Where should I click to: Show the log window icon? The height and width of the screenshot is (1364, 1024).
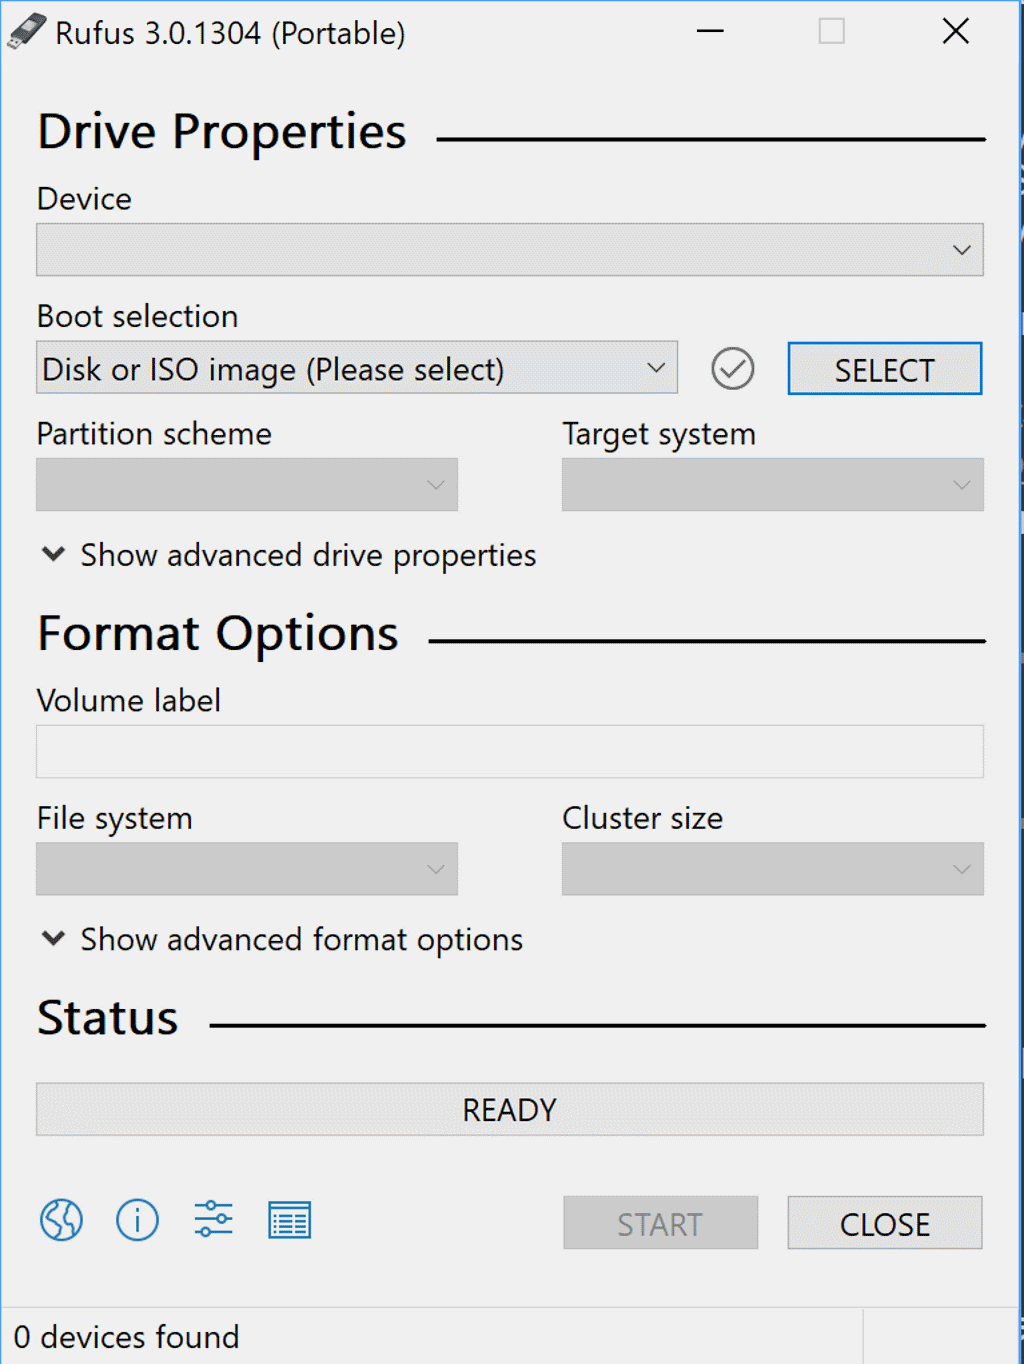coord(290,1220)
